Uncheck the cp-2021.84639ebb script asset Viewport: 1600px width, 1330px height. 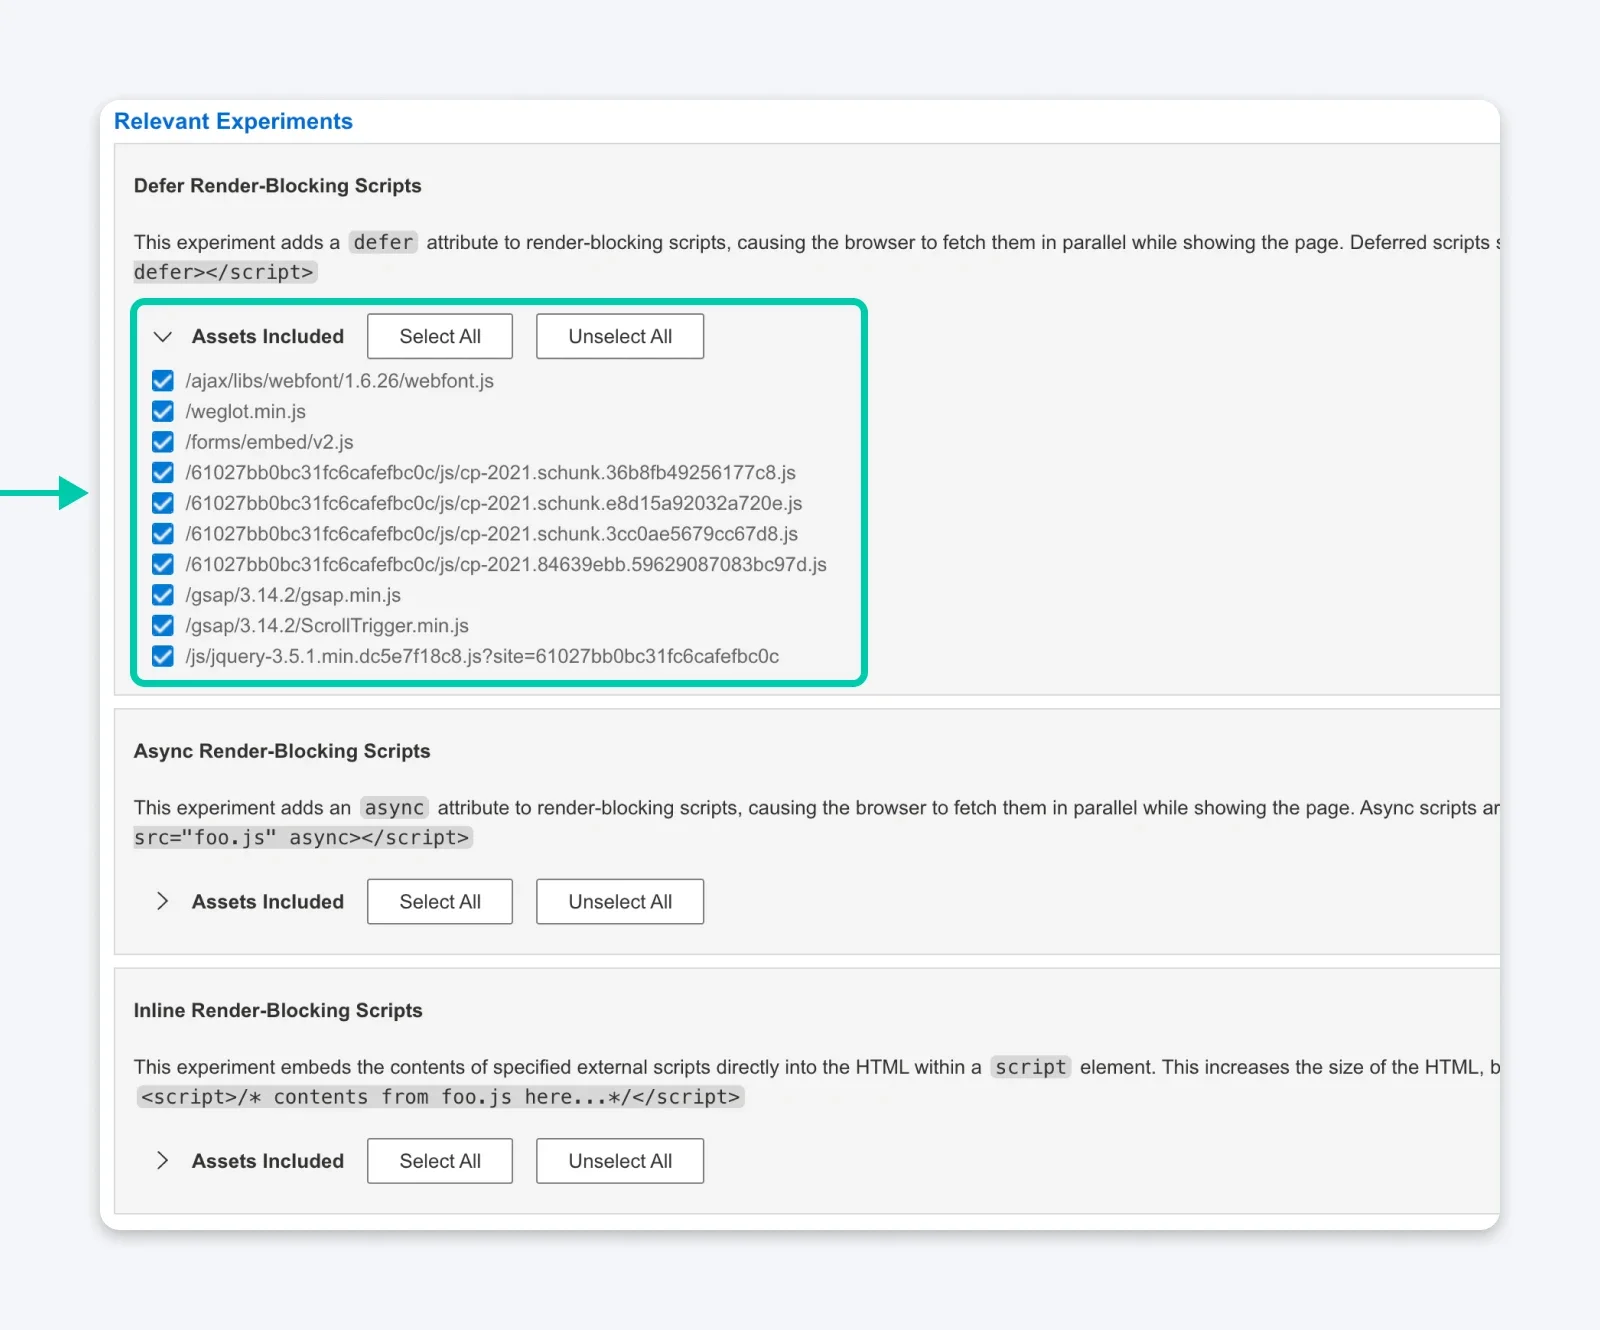pos(162,564)
